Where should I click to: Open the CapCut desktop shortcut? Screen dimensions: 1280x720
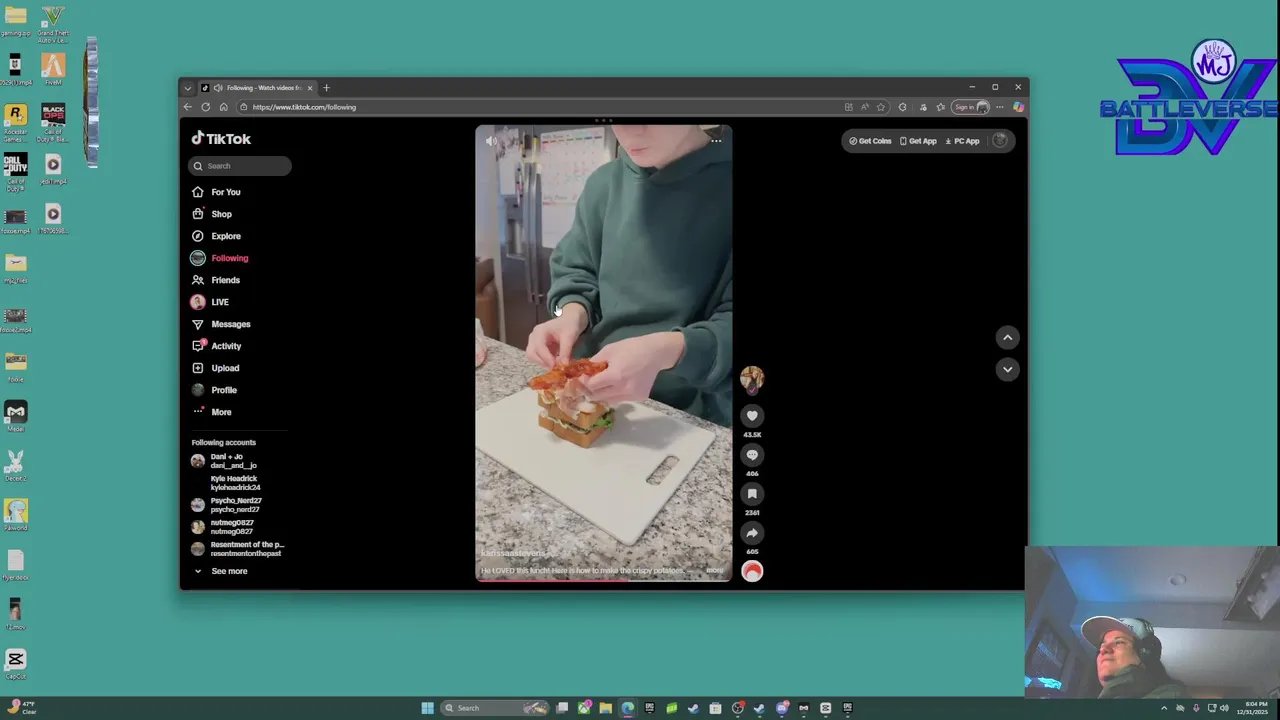tap(15, 663)
